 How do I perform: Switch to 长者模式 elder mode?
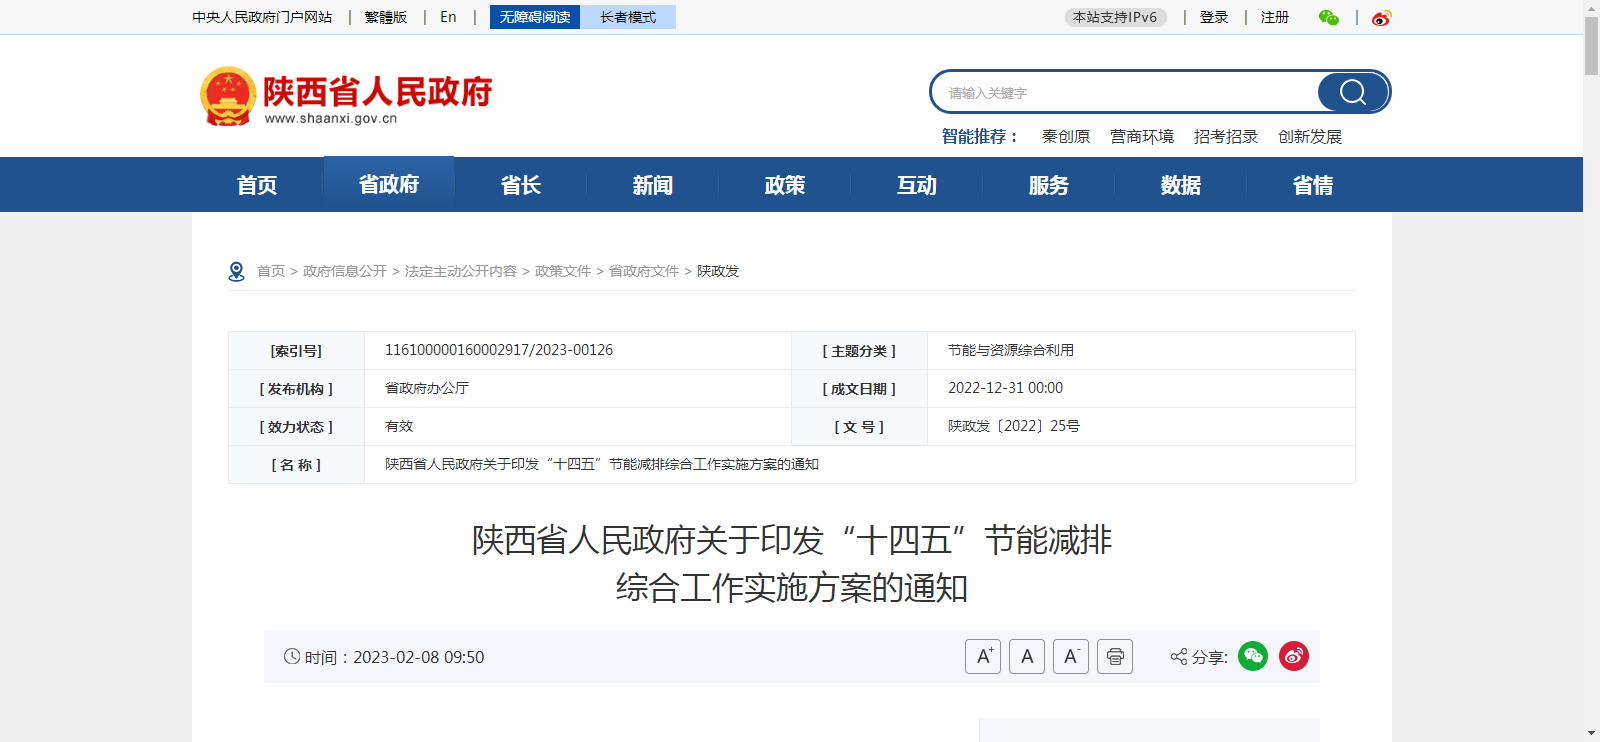click(628, 17)
